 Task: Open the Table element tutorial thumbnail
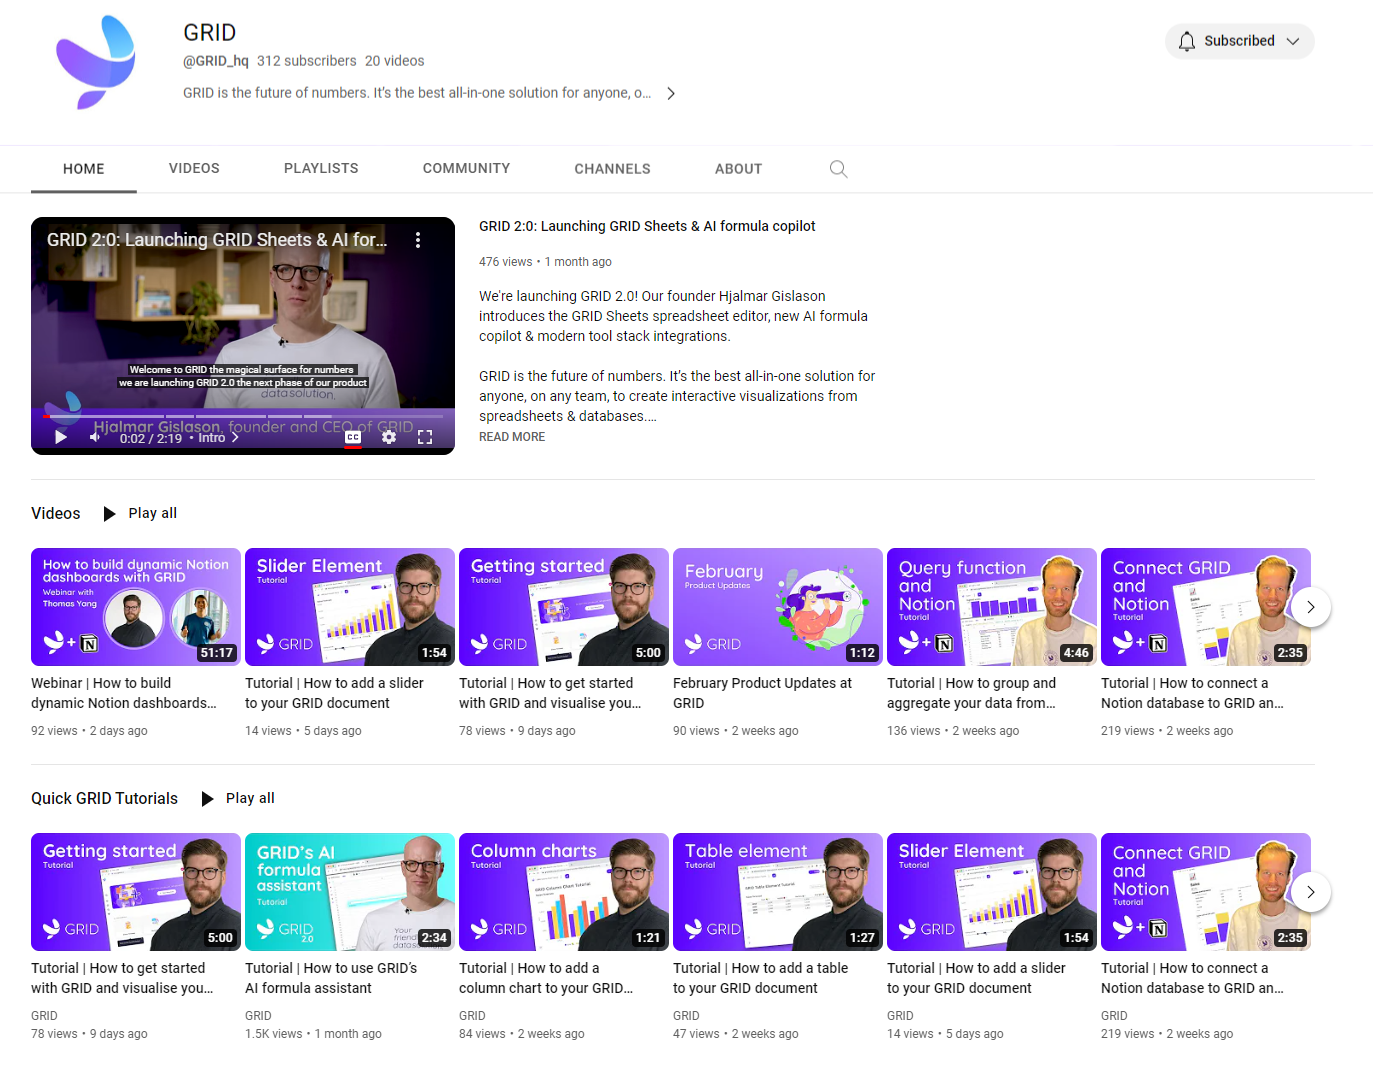click(778, 892)
